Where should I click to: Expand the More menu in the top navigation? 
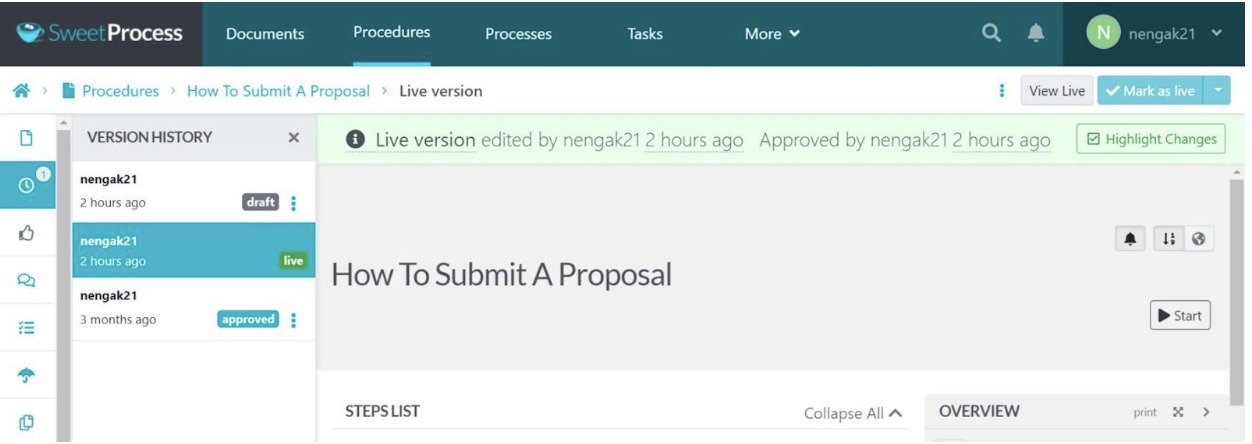(x=773, y=34)
